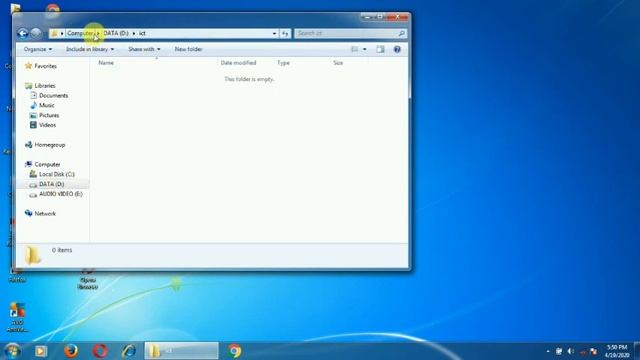The width and height of the screenshot is (640, 360).
Task: Open Music library
Action: (x=47, y=105)
